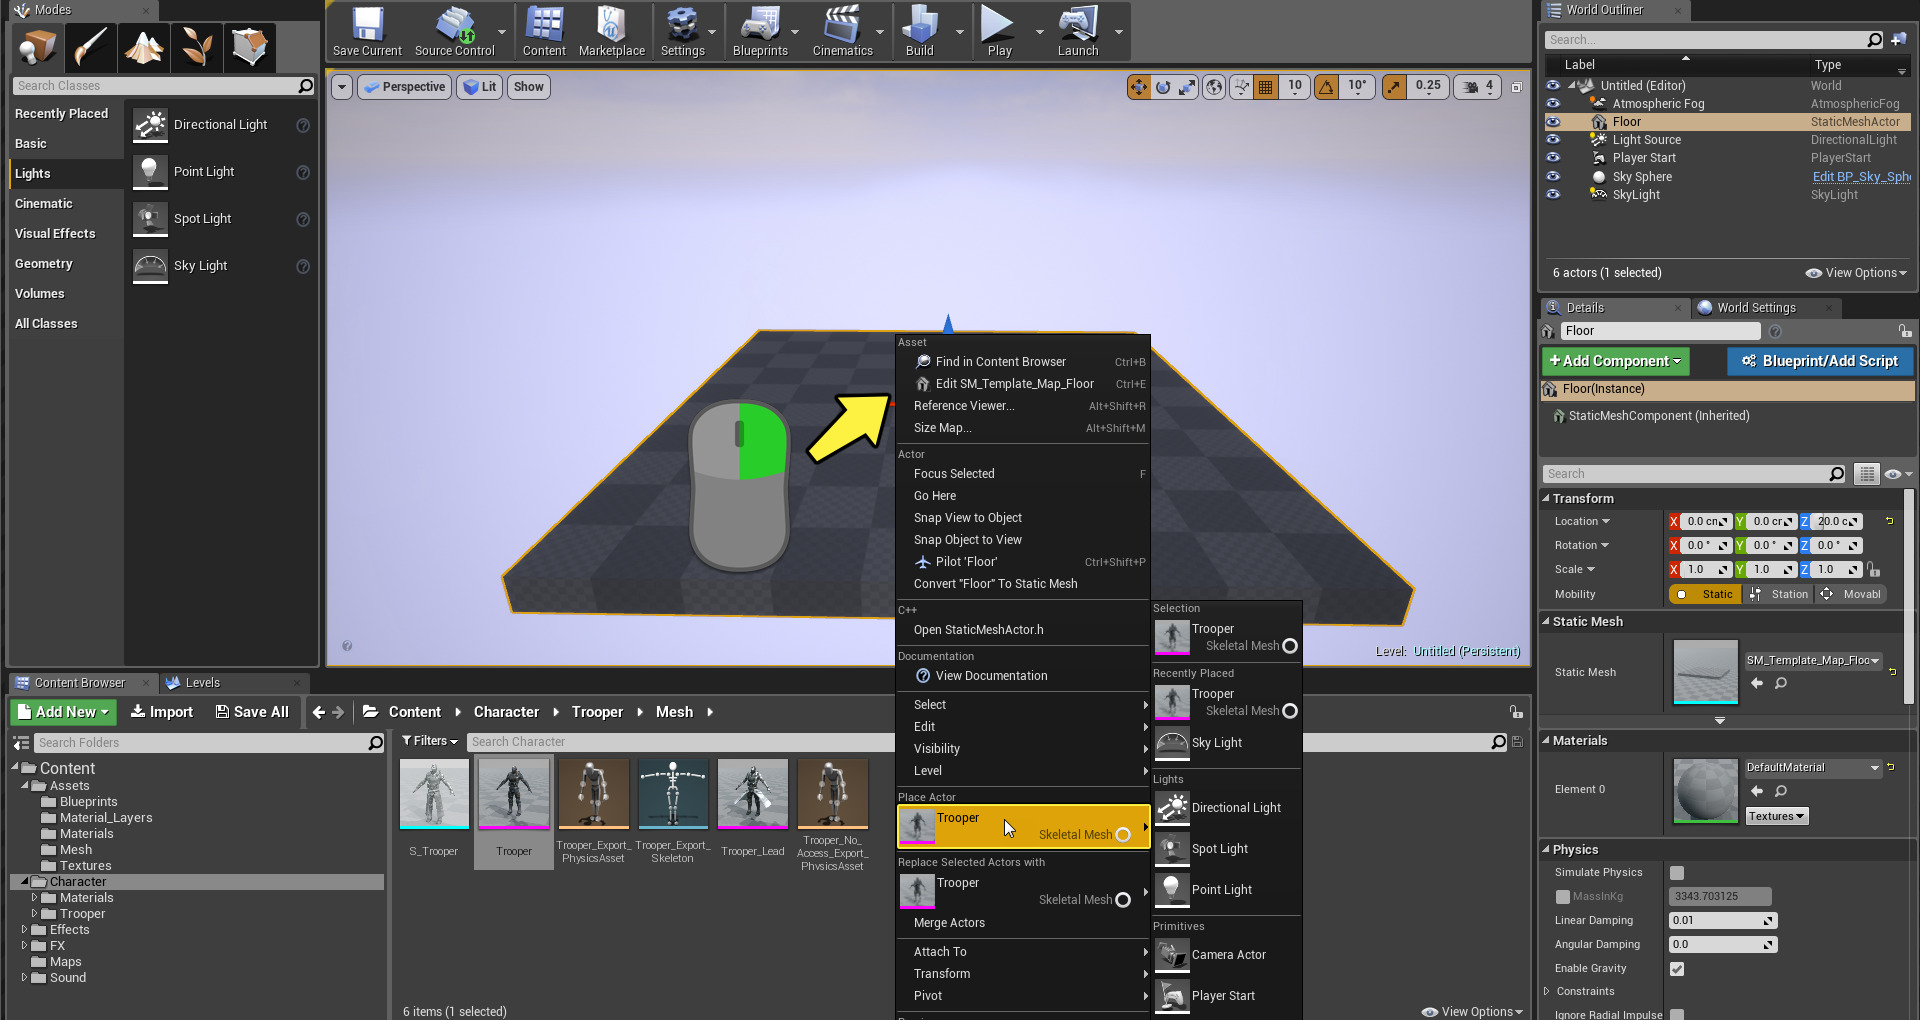Select the Foliage mode icon in Modes
The image size is (1920, 1020).
coord(197,47)
